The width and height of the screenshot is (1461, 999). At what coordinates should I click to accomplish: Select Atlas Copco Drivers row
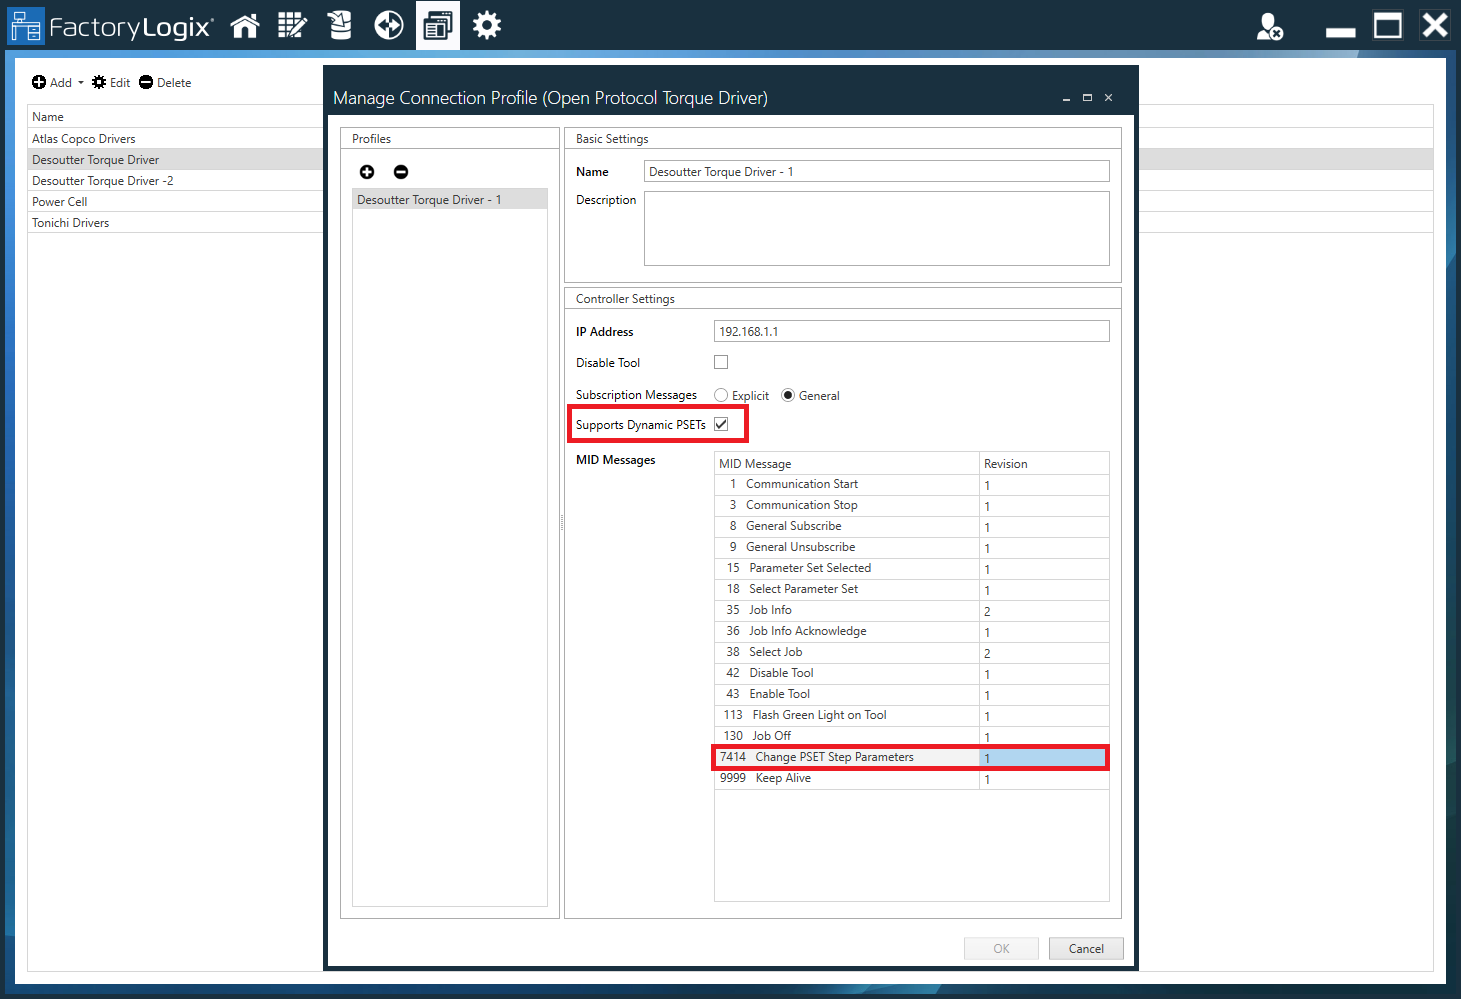click(x=176, y=139)
